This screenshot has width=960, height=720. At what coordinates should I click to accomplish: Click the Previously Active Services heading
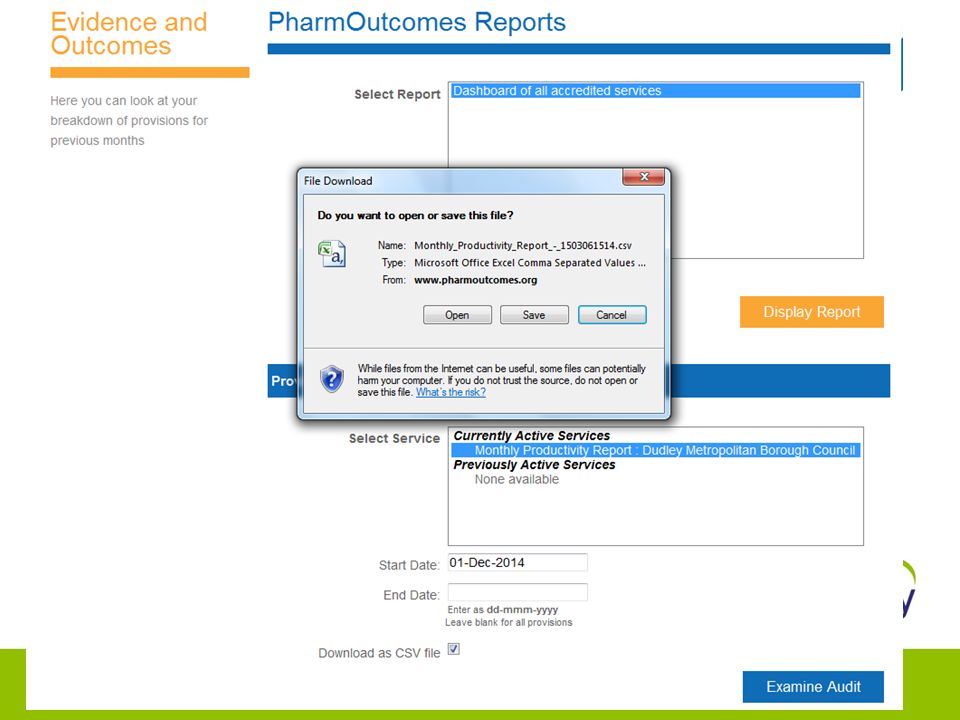click(534, 465)
